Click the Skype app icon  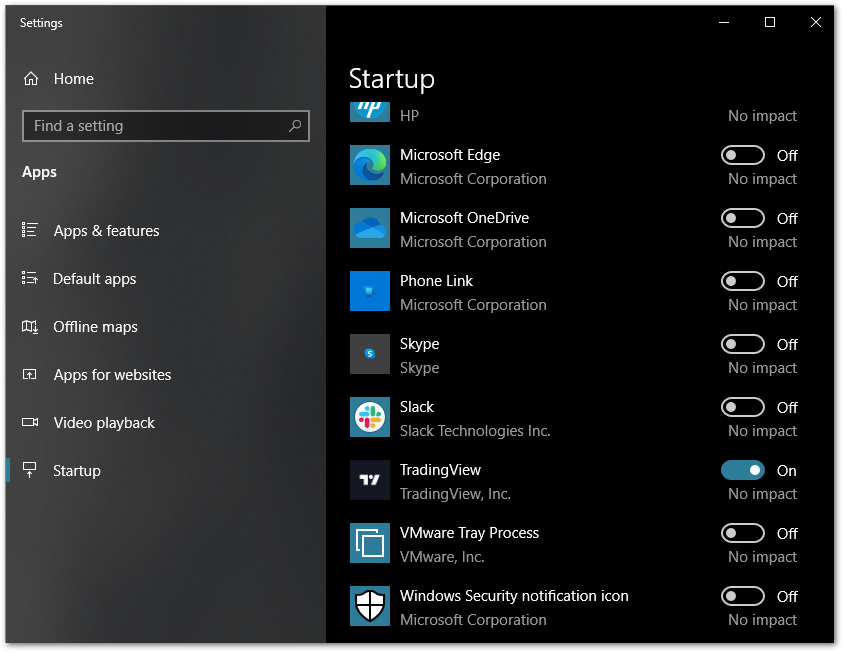point(370,354)
